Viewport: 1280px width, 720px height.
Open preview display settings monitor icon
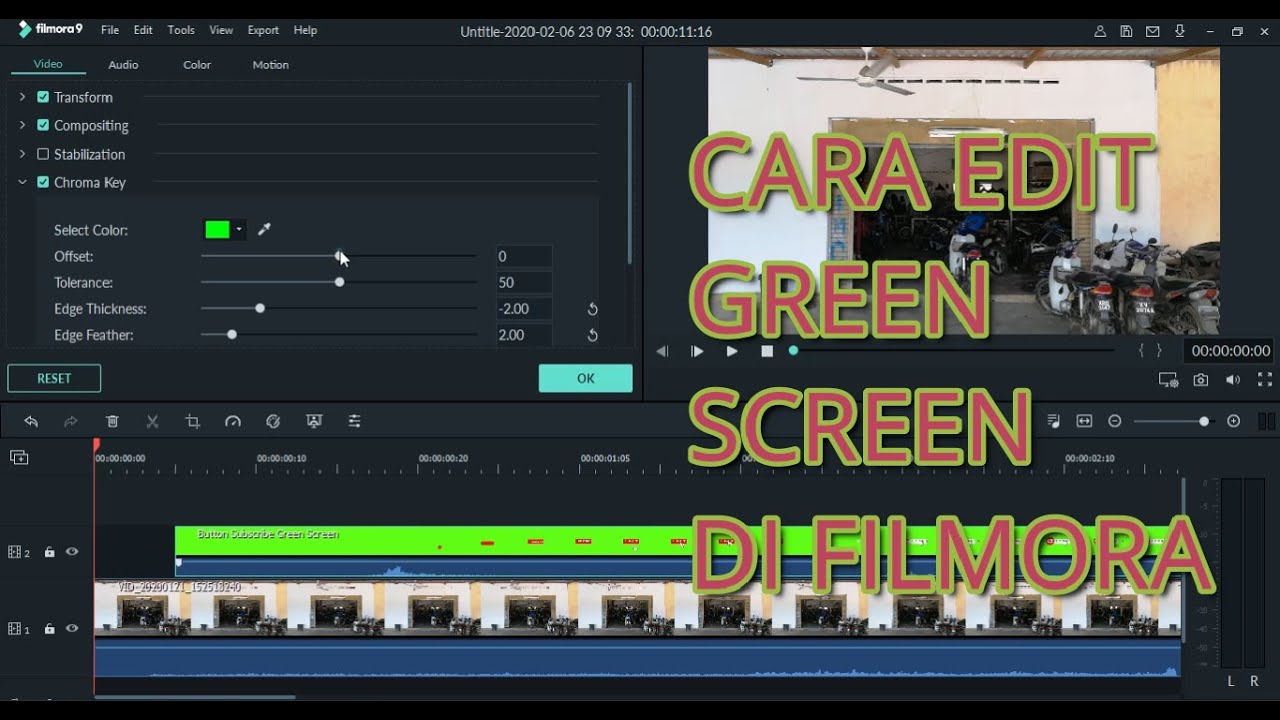coord(1168,380)
